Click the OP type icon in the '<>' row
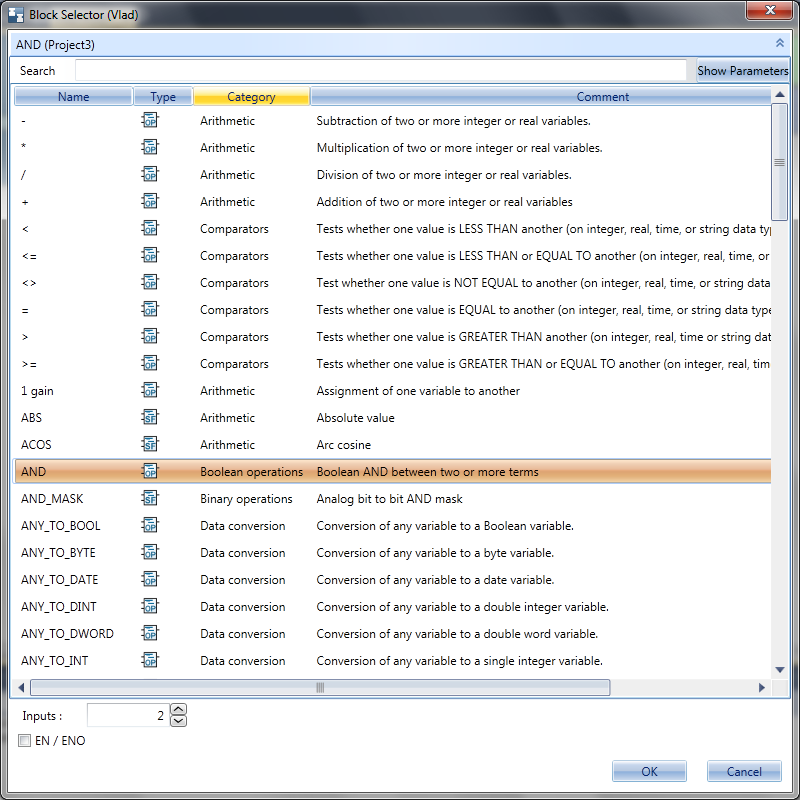The image size is (800, 800). (x=150, y=283)
